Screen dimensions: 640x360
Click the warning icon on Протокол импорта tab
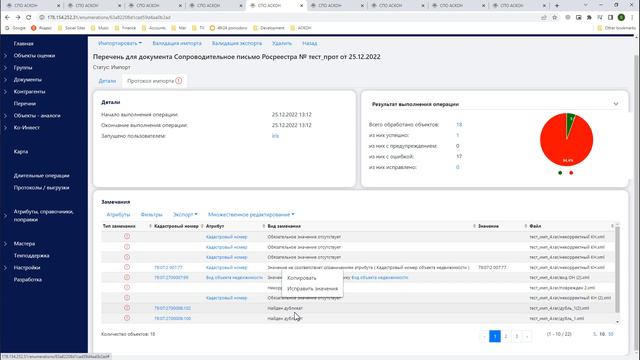pyautogui.click(x=179, y=81)
